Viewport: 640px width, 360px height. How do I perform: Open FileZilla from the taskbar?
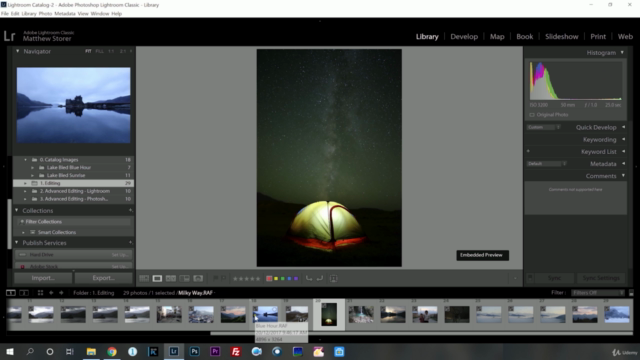[x=236, y=351]
